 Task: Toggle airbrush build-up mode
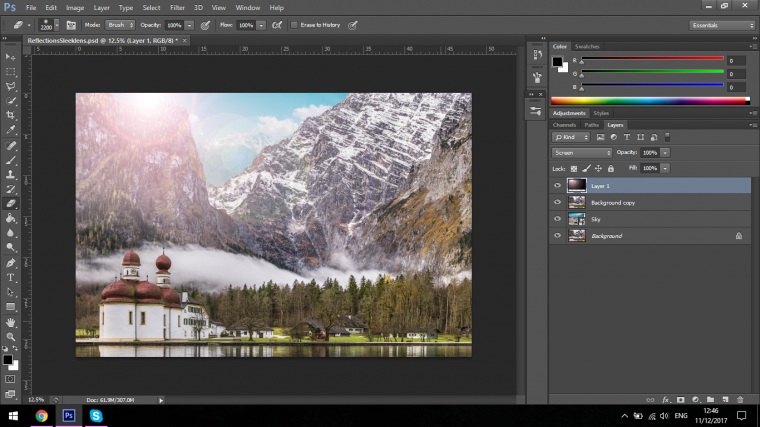coord(277,25)
